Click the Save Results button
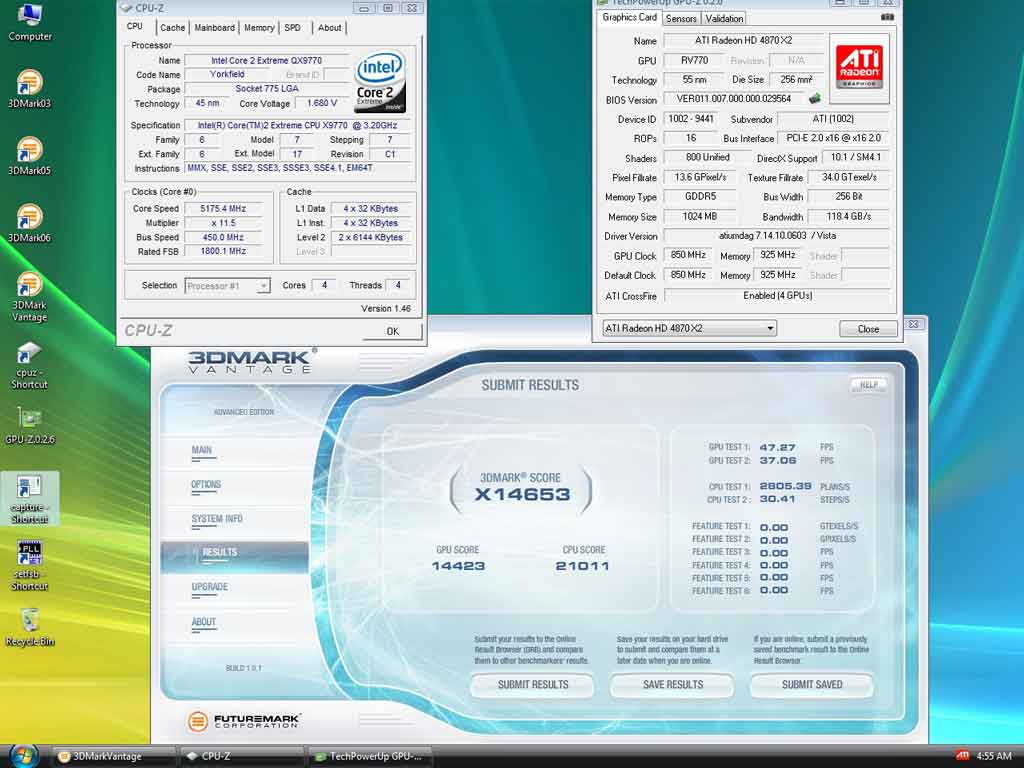1024x768 pixels. (672, 684)
